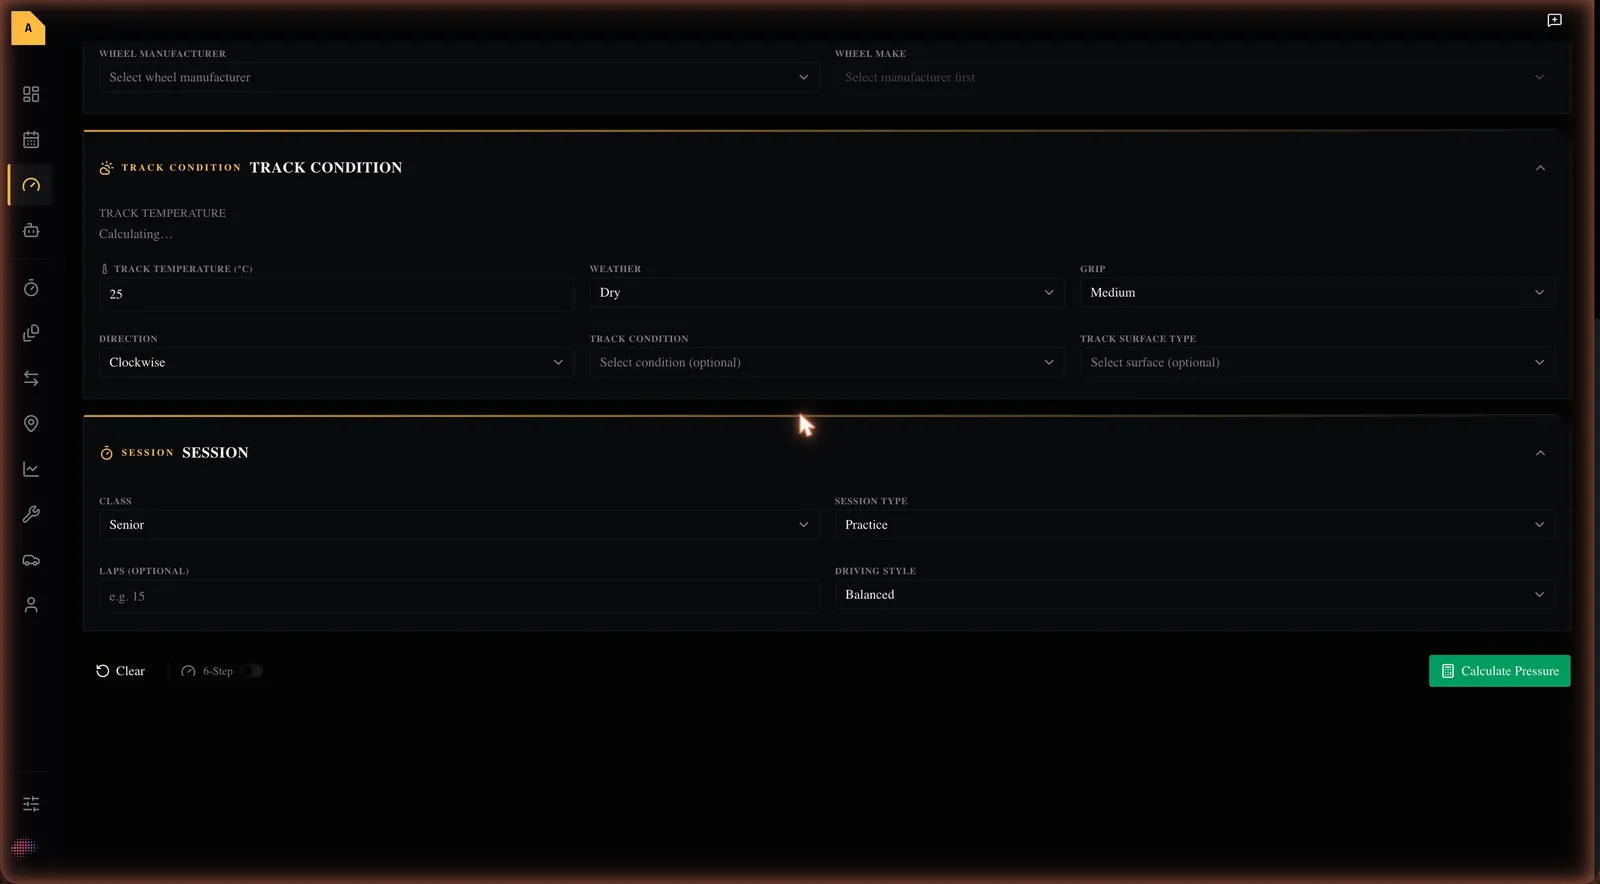Screen dimensions: 1600x884
Task: Click the Calculate Pressure button
Action: tap(1499, 671)
